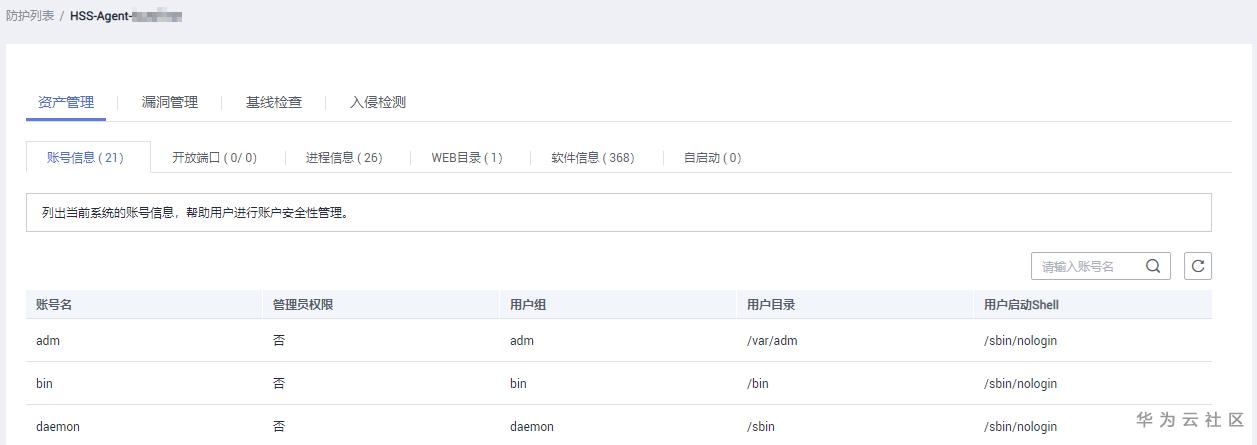Click the 防护列表 breadcrumb link
The height and width of the screenshot is (445, 1257).
30,16
